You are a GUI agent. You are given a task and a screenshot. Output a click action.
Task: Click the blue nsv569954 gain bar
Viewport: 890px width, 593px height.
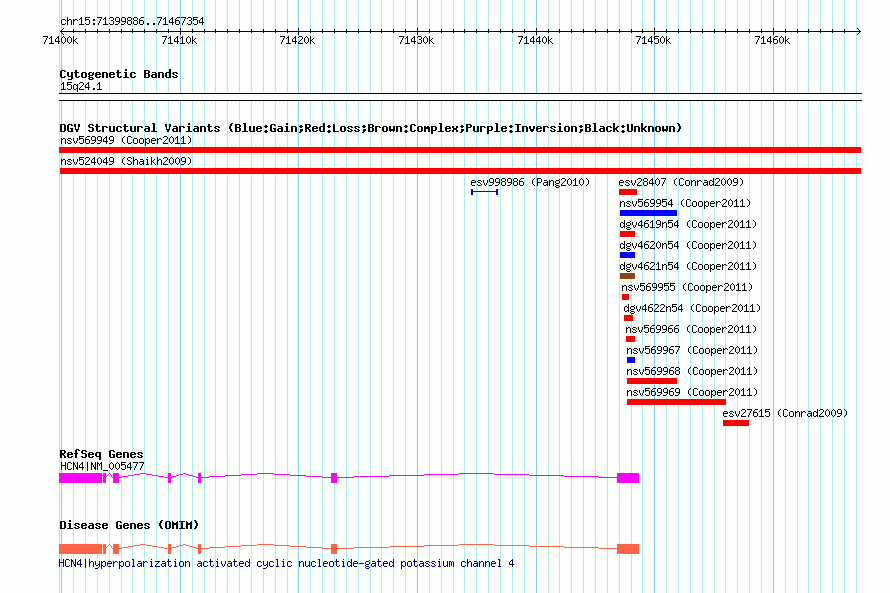pos(648,213)
